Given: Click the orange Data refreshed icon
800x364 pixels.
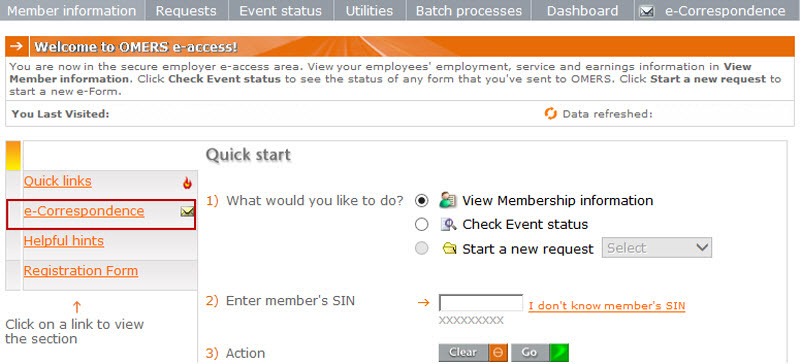Looking at the screenshot, I should 551,113.
